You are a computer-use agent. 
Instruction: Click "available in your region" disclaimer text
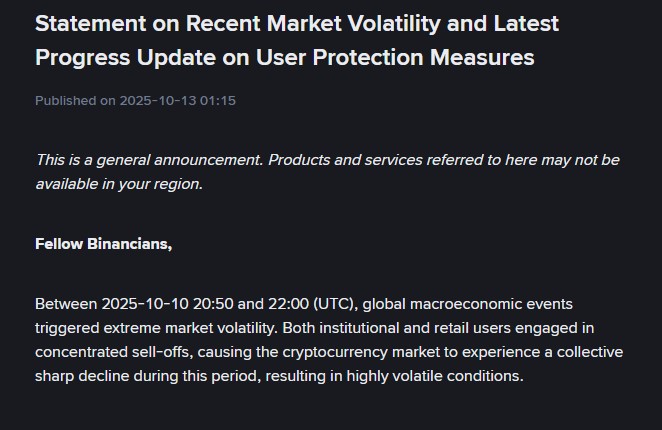click(x=118, y=184)
